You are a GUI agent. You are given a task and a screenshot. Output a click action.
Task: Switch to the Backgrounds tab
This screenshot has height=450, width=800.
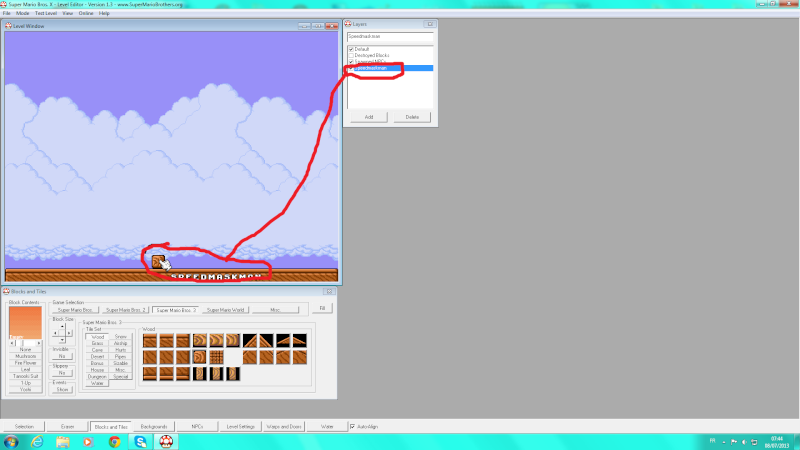pyautogui.click(x=154, y=427)
